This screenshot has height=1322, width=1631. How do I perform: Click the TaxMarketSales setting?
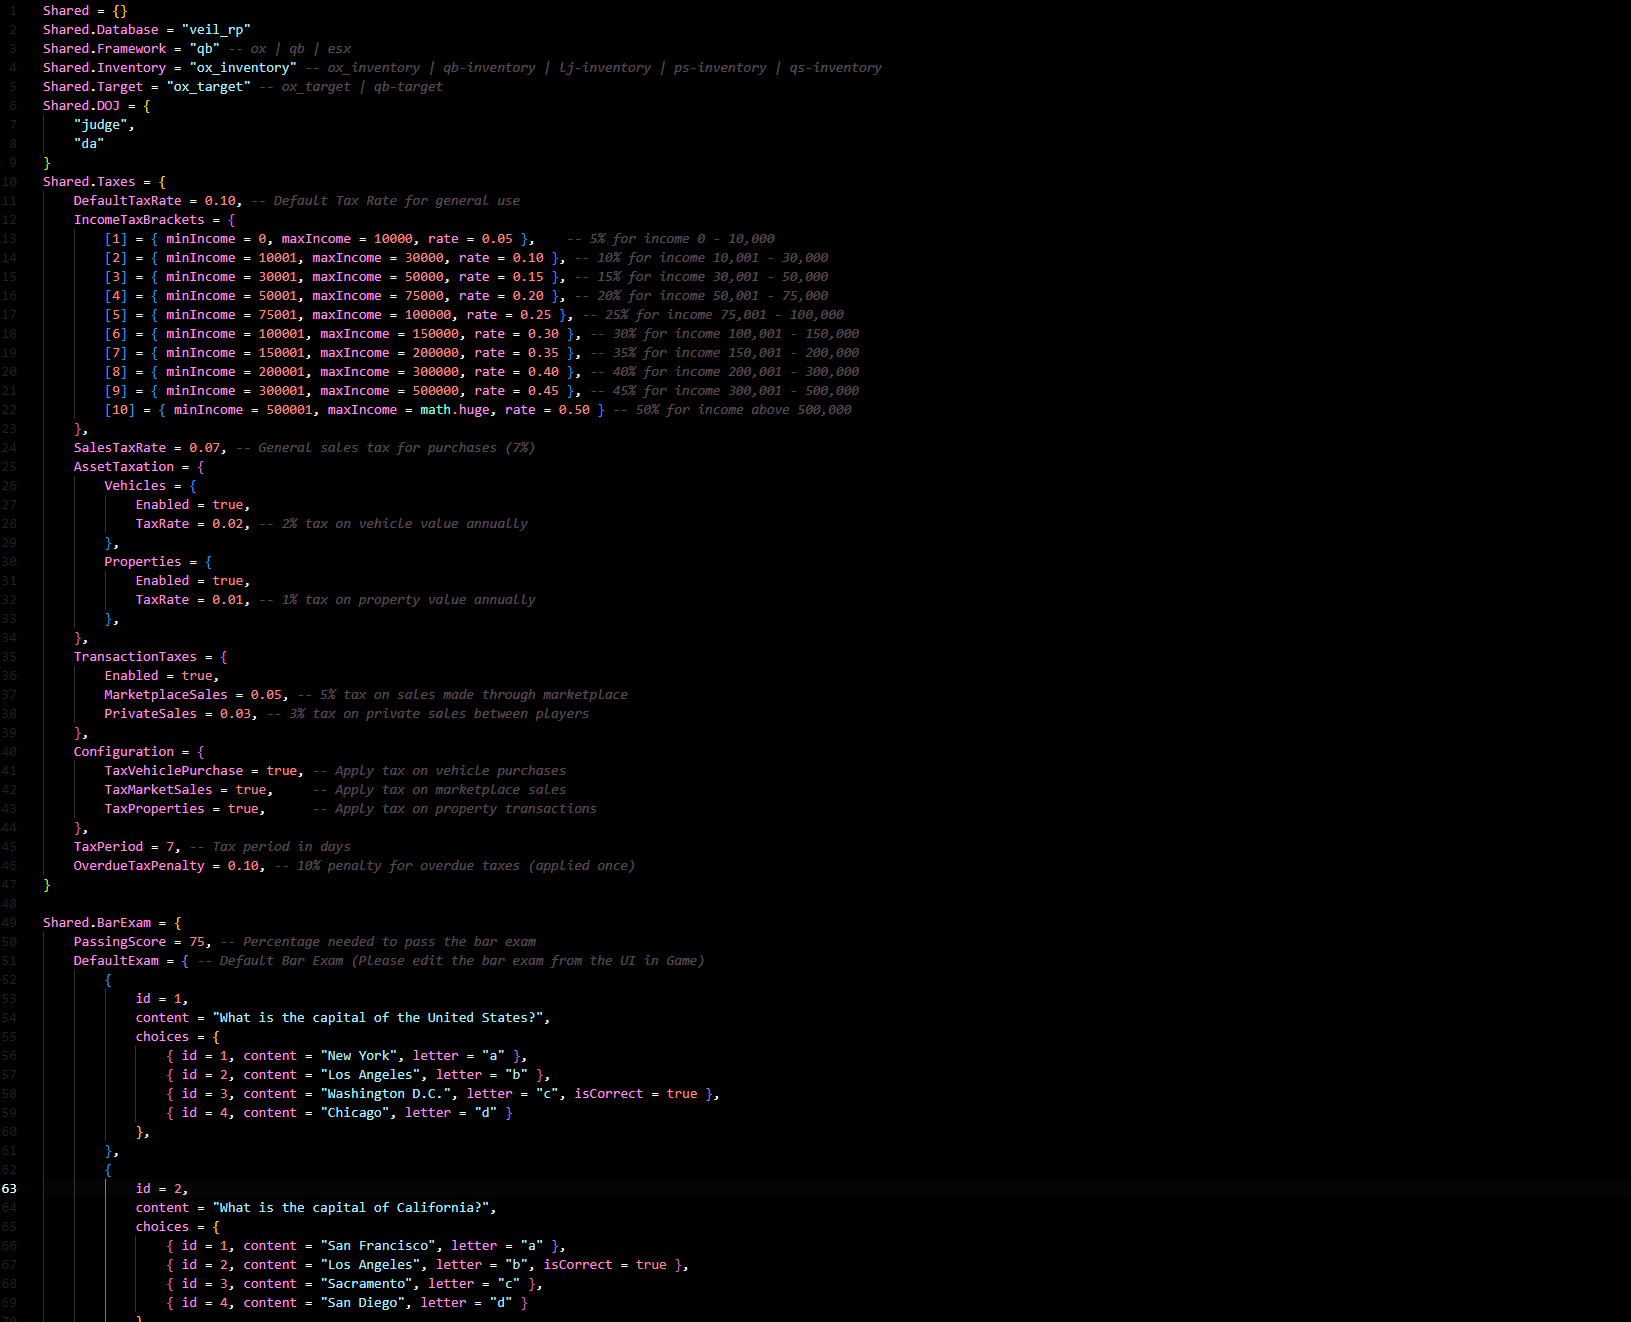(x=158, y=789)
